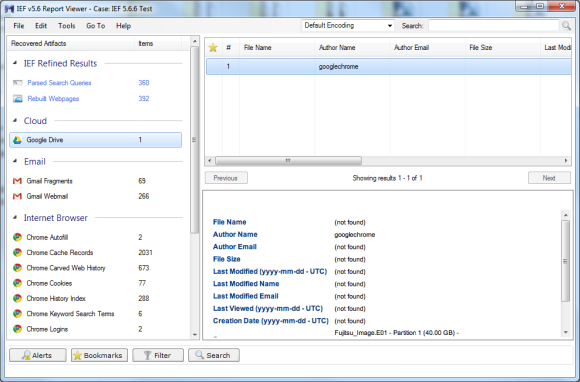Image resolution: width=580 pixels, height=382 pixels.
Task: Click the details pane vertical scrollbar thumb
Action: [x=566, y=261]
